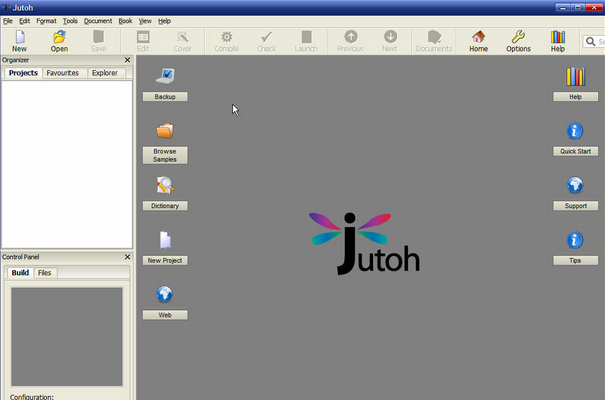605x400 pixels.
Task: Click the search magnifier field in toolbar
Action: [593, 41]
